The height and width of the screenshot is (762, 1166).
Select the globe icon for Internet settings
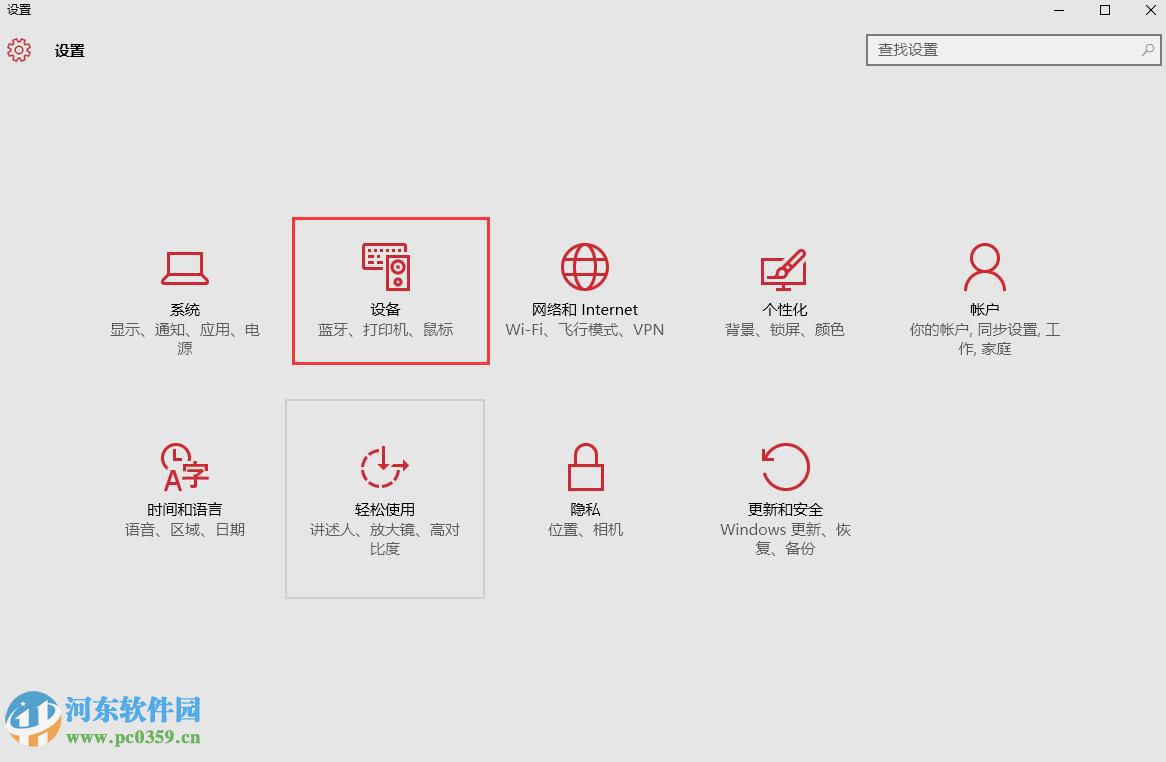tap(584, 266)
